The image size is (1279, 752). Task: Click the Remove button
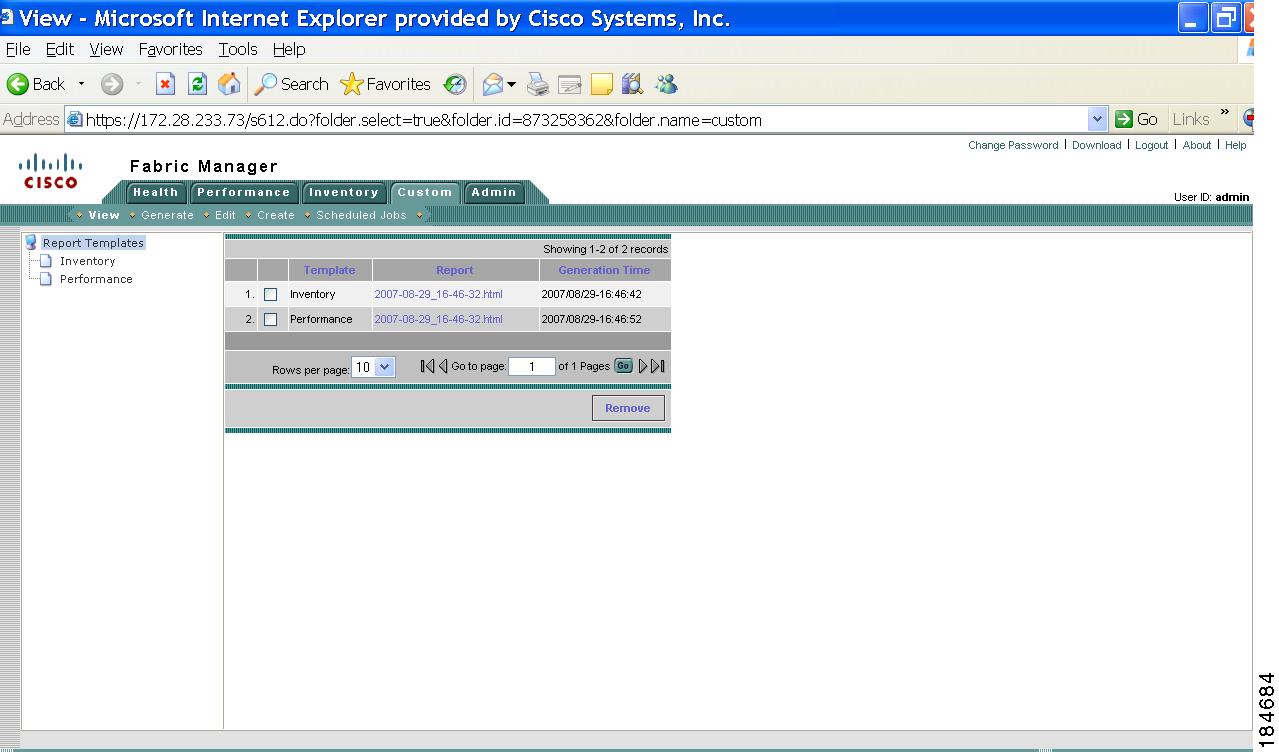coord(628,408)
